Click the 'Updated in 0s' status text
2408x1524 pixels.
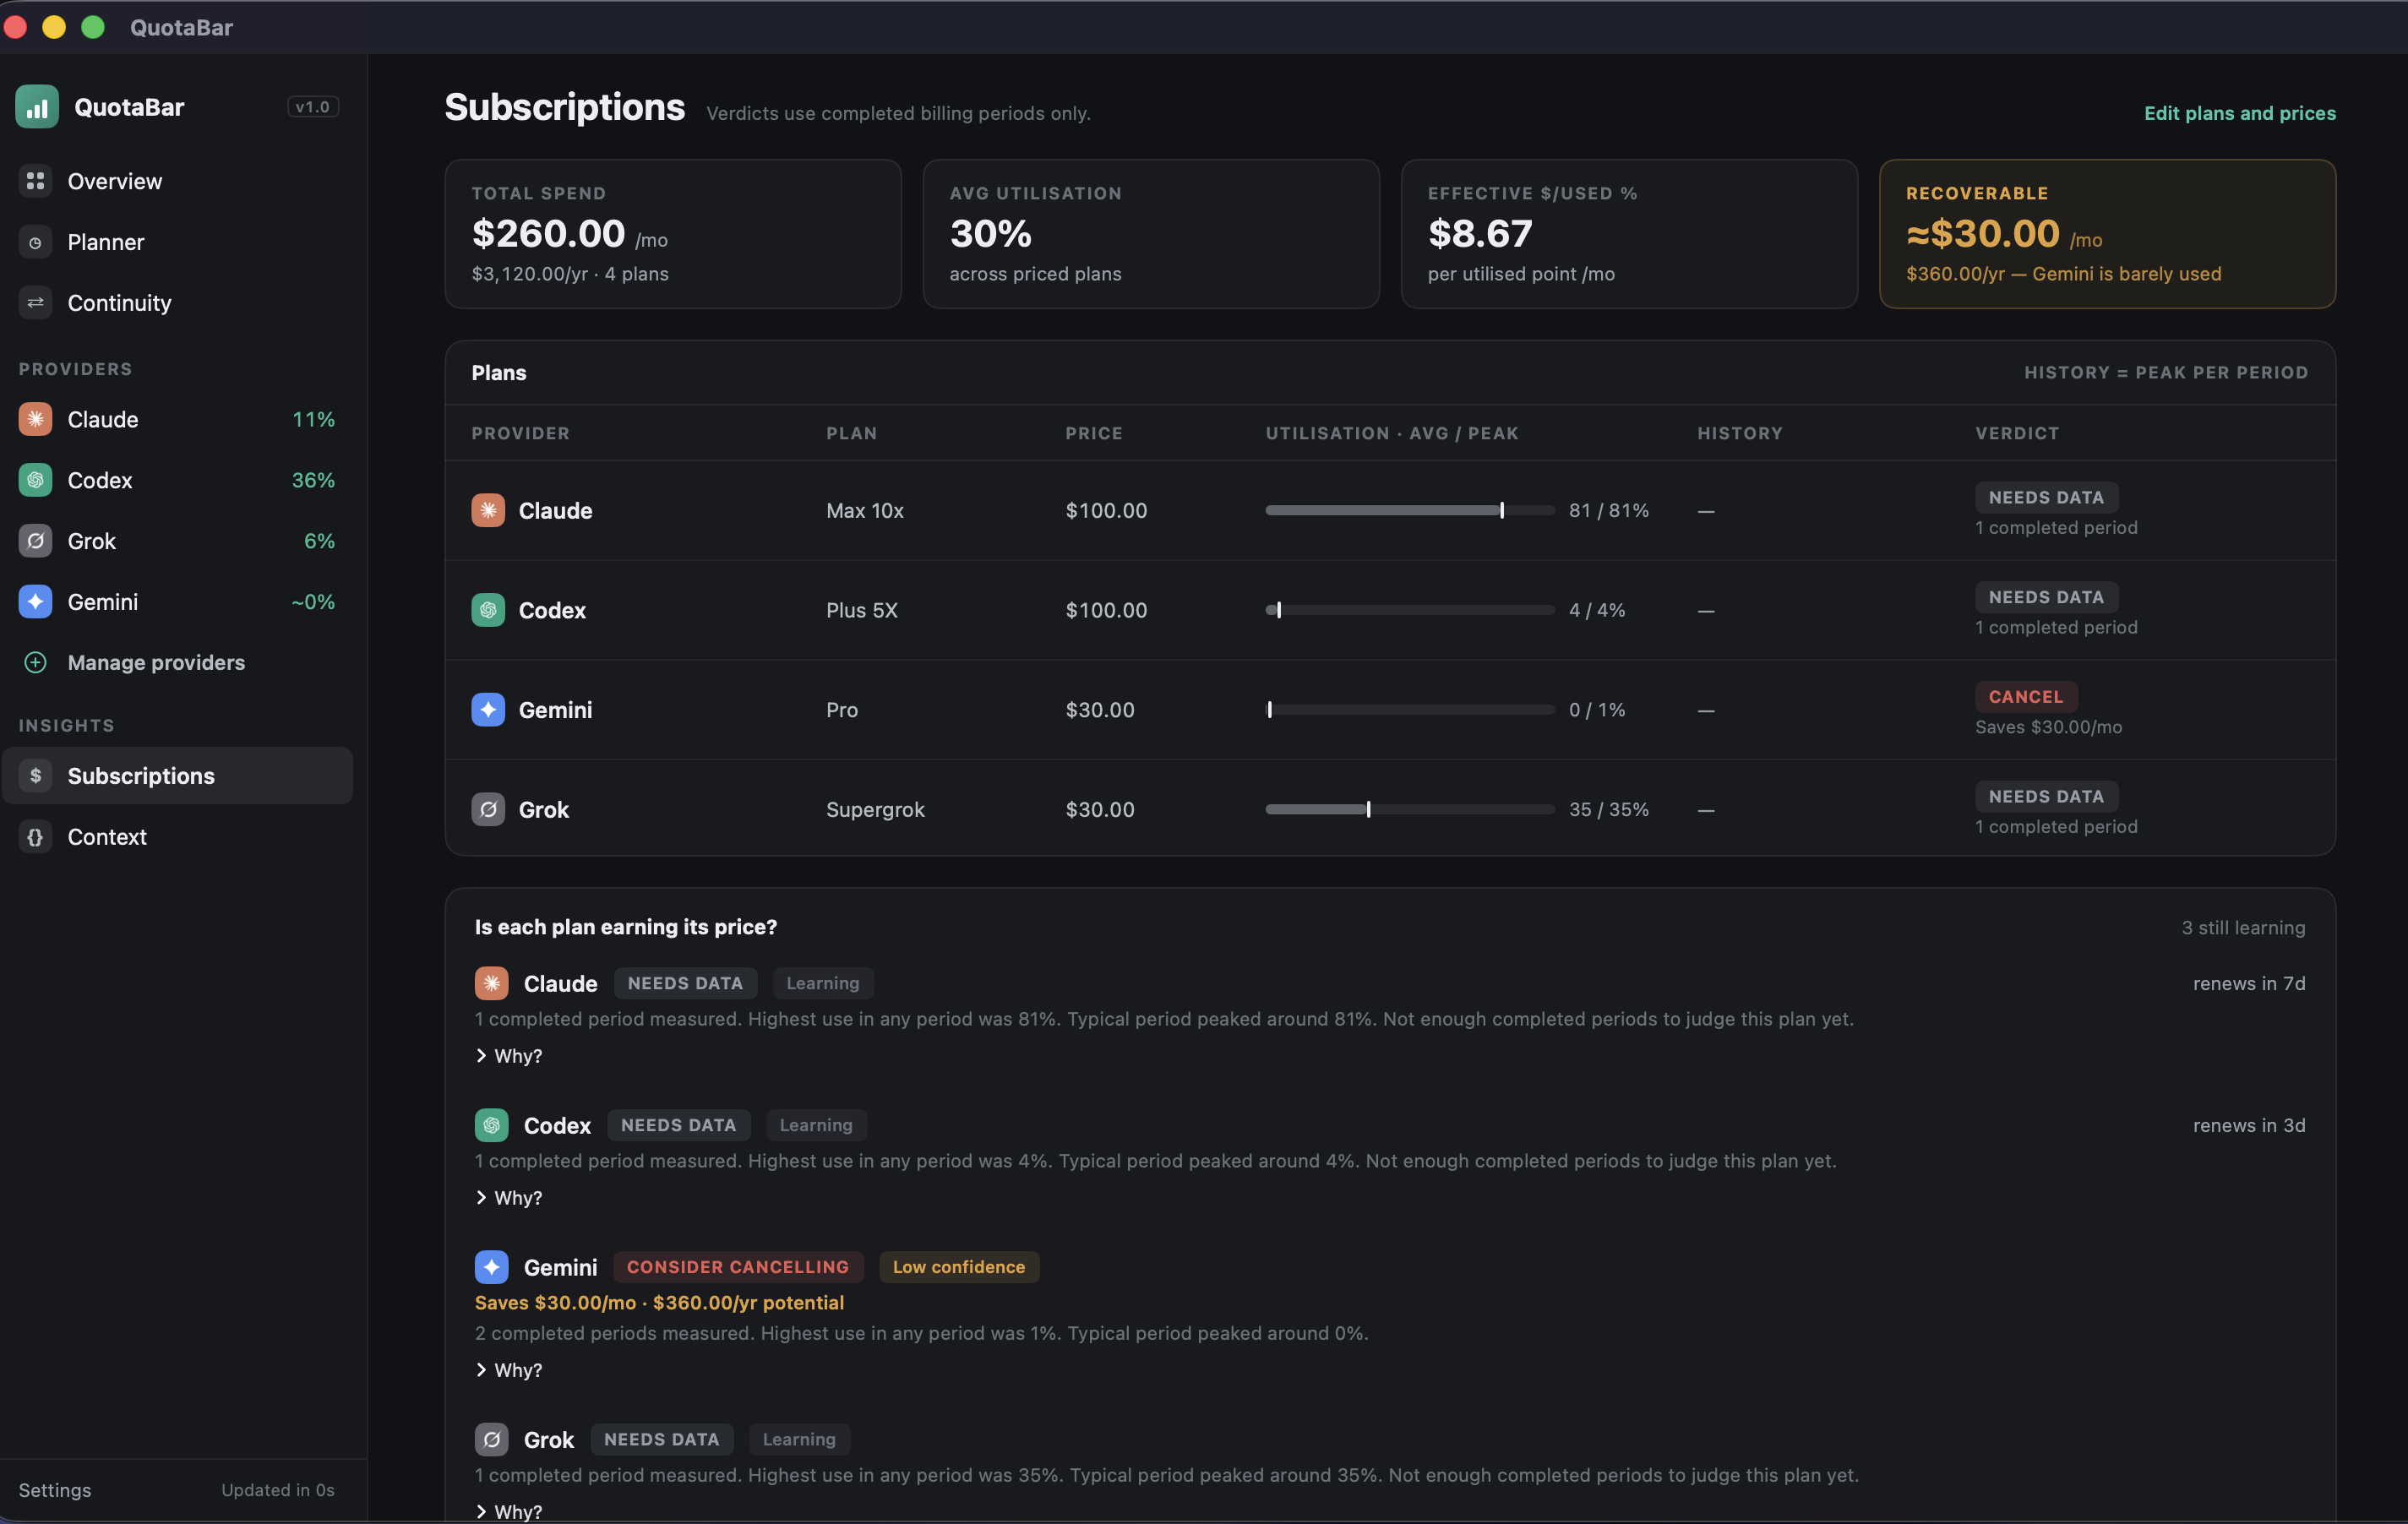[278, 1489]
